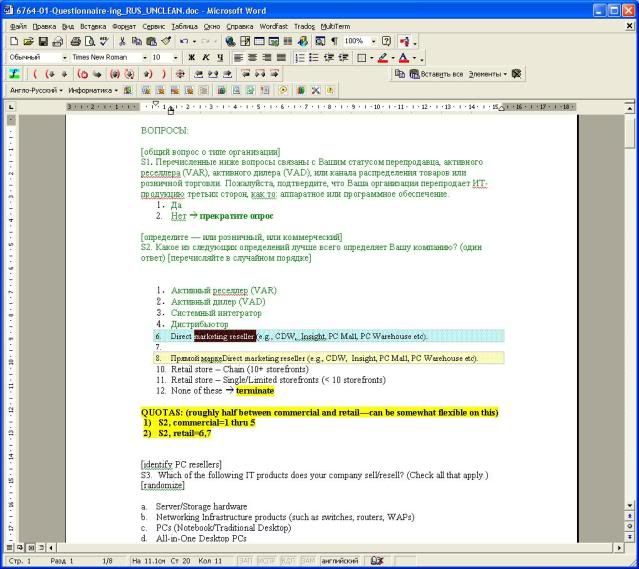Paste from clipboard on the standard toolbar
This screenshot has height=569, width=639.
click(x=151, y=41)
